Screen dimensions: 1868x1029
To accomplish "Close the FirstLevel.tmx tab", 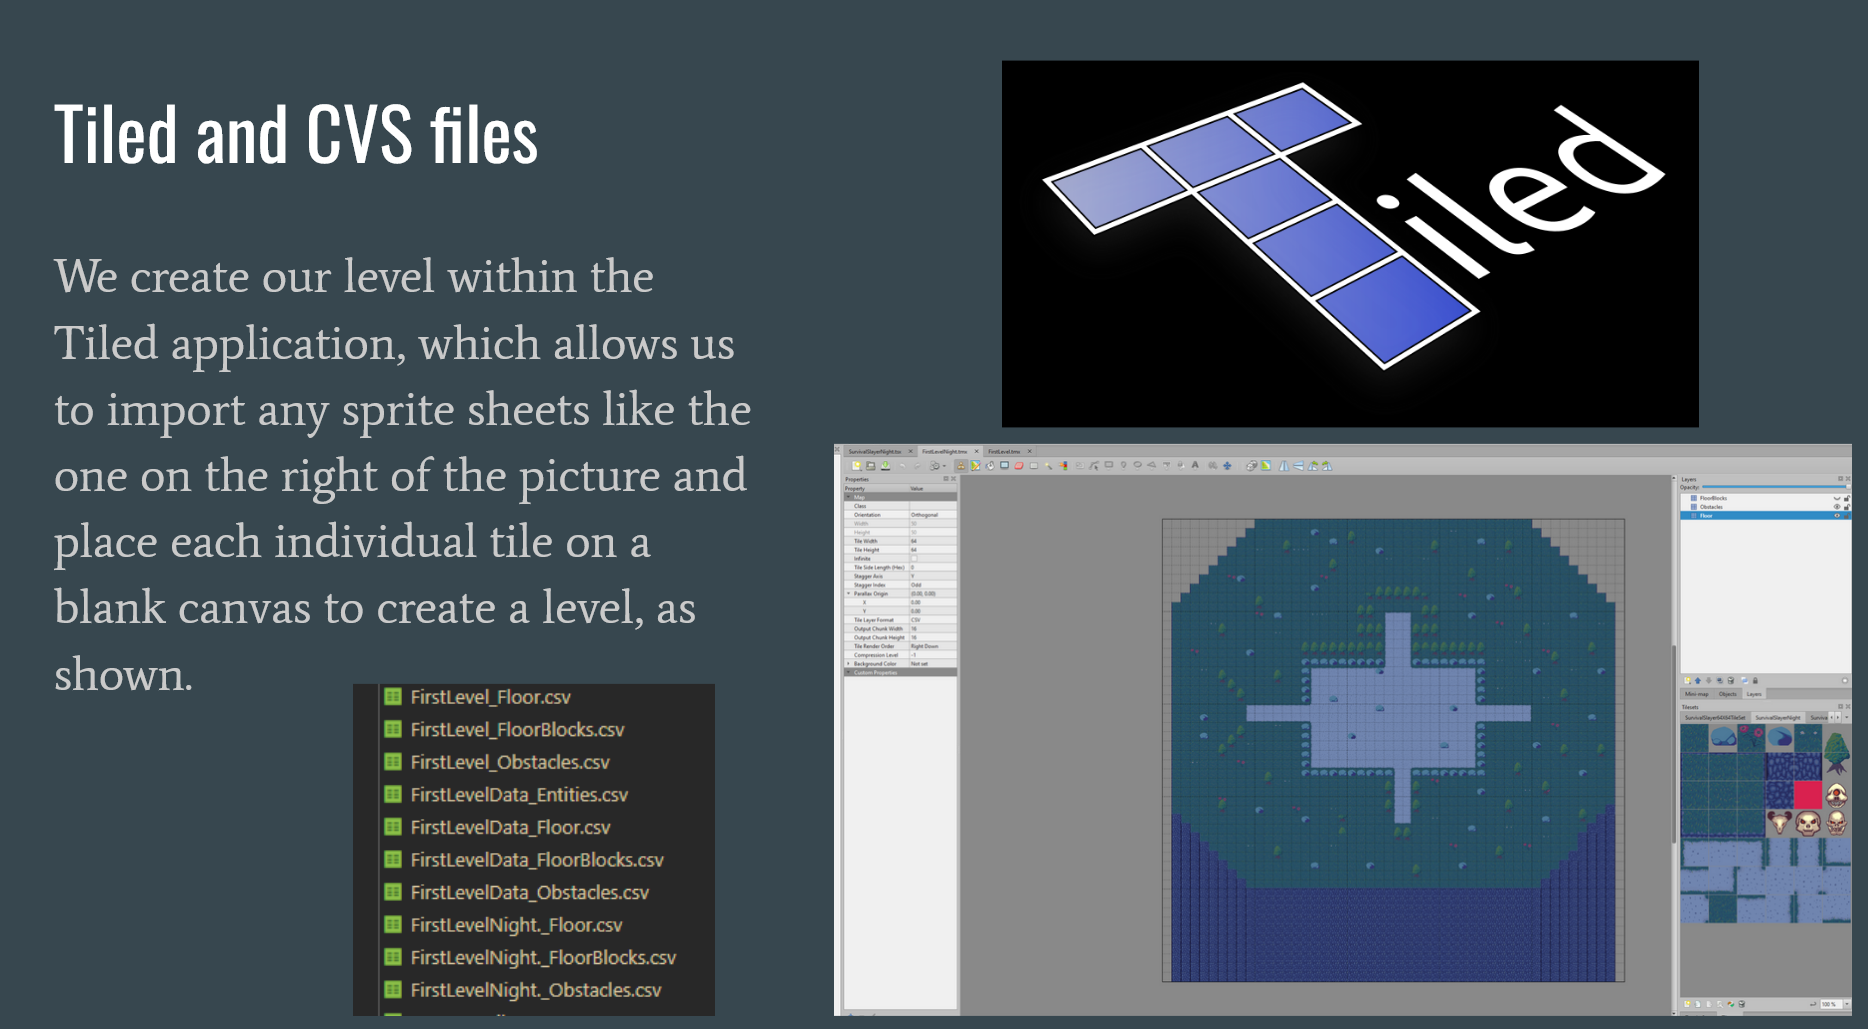I will (1030, 452).
